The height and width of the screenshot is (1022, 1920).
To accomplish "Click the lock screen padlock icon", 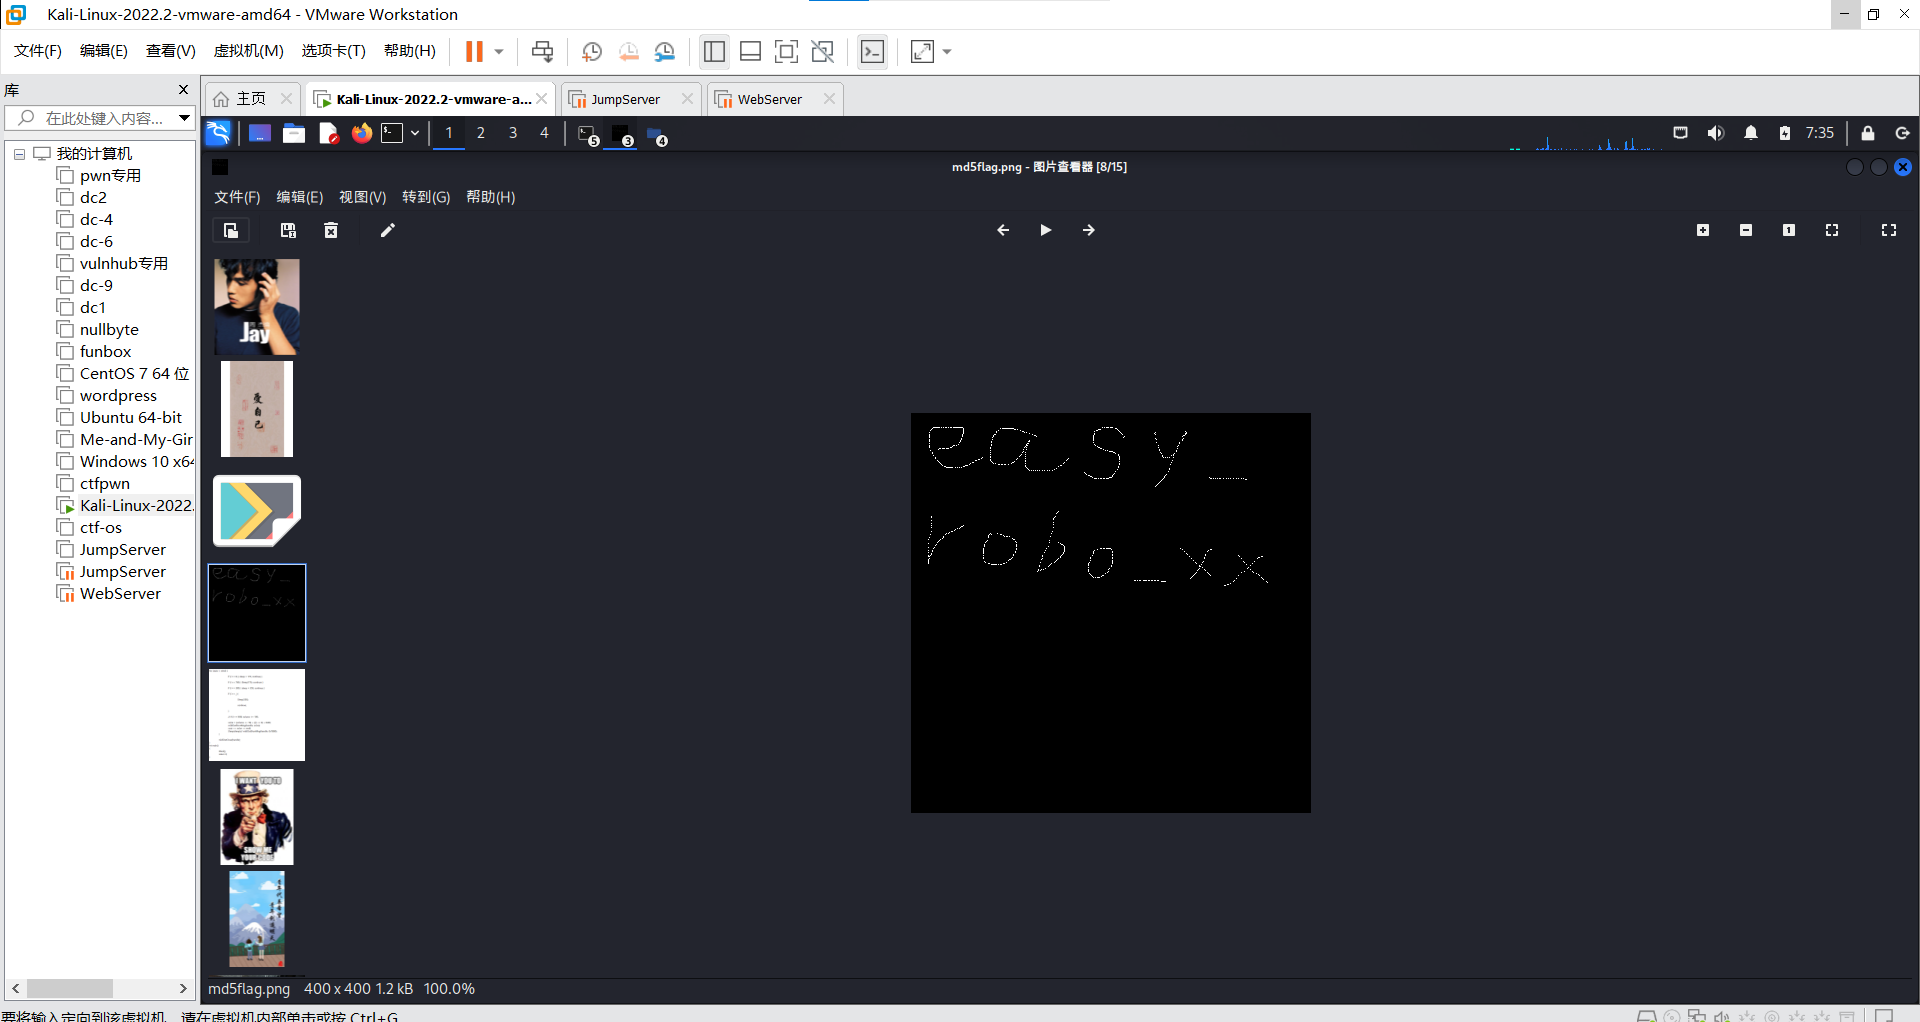I will (x=1868, y=133).
